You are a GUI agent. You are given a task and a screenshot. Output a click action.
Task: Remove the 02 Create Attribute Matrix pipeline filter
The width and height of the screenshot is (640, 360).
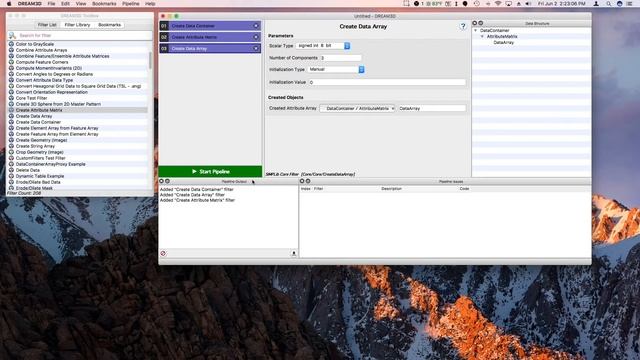point(256,37)
